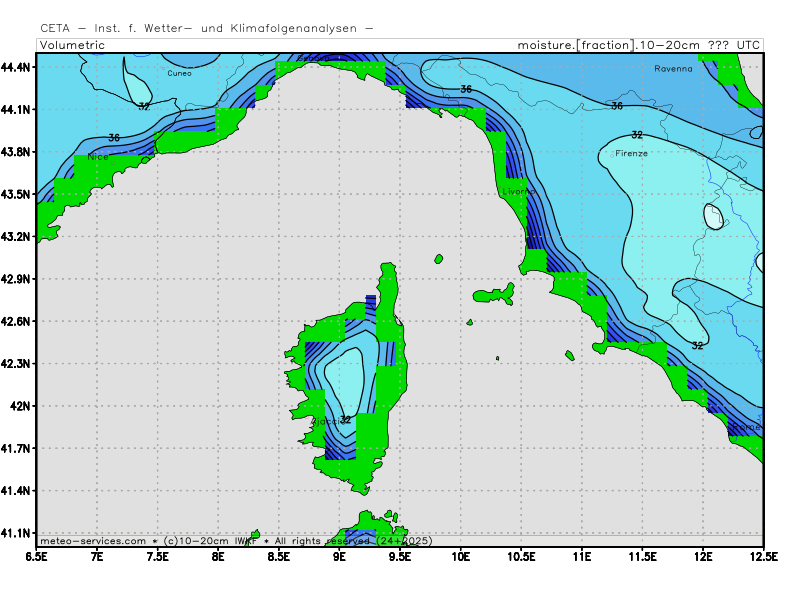Click the 32 contour label below Cuneo
This screenshot has height=600, width=800.
[144, 106]
